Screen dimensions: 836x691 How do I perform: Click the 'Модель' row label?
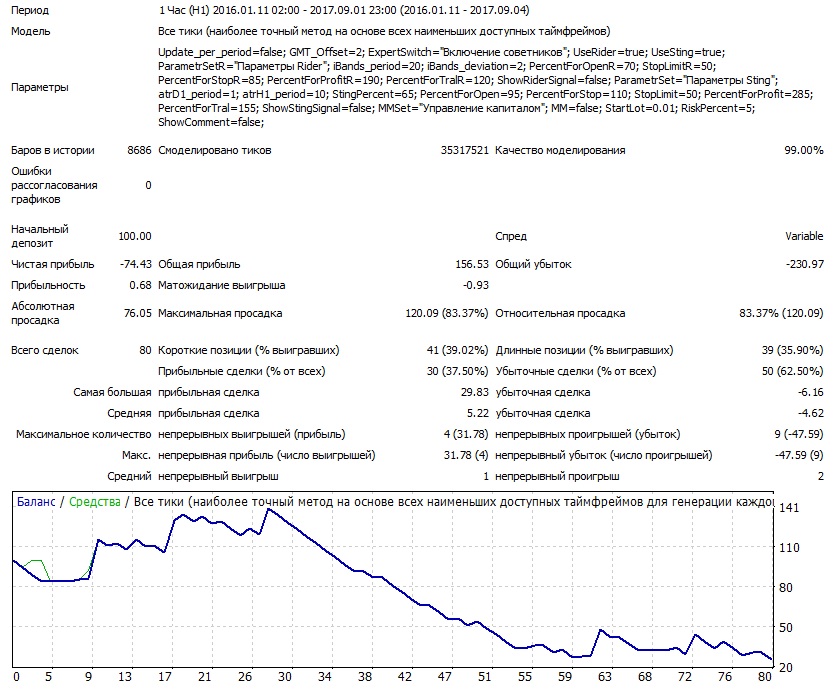tap(30, 31)
